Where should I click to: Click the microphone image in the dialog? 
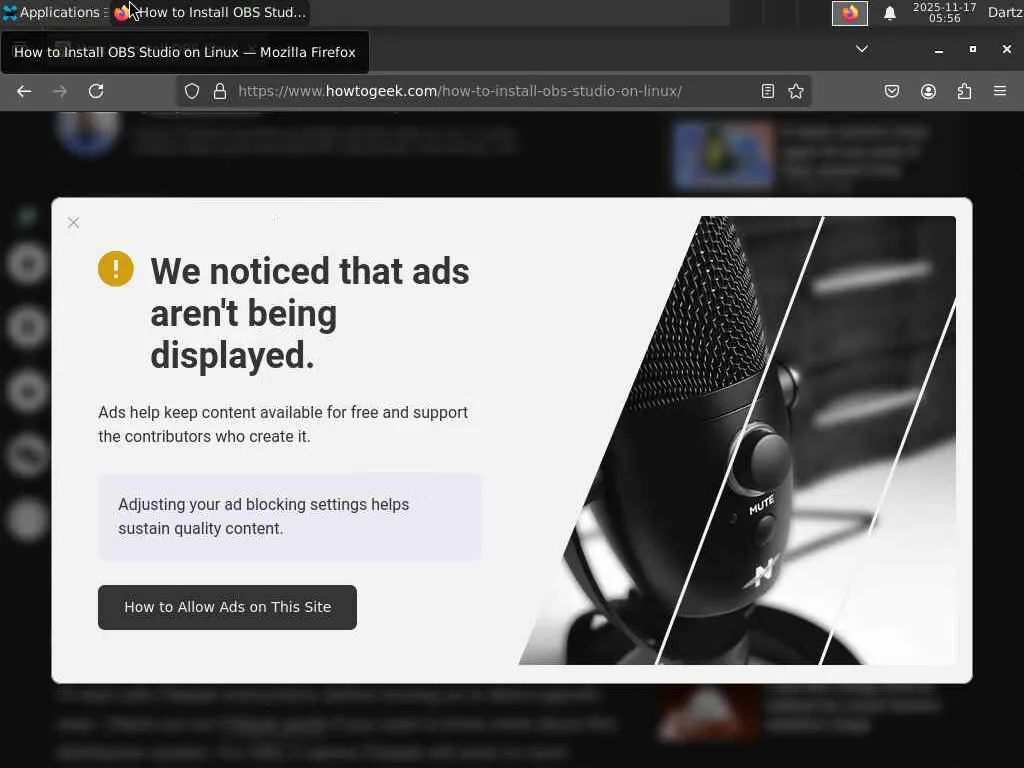click(x=737, y=440)
